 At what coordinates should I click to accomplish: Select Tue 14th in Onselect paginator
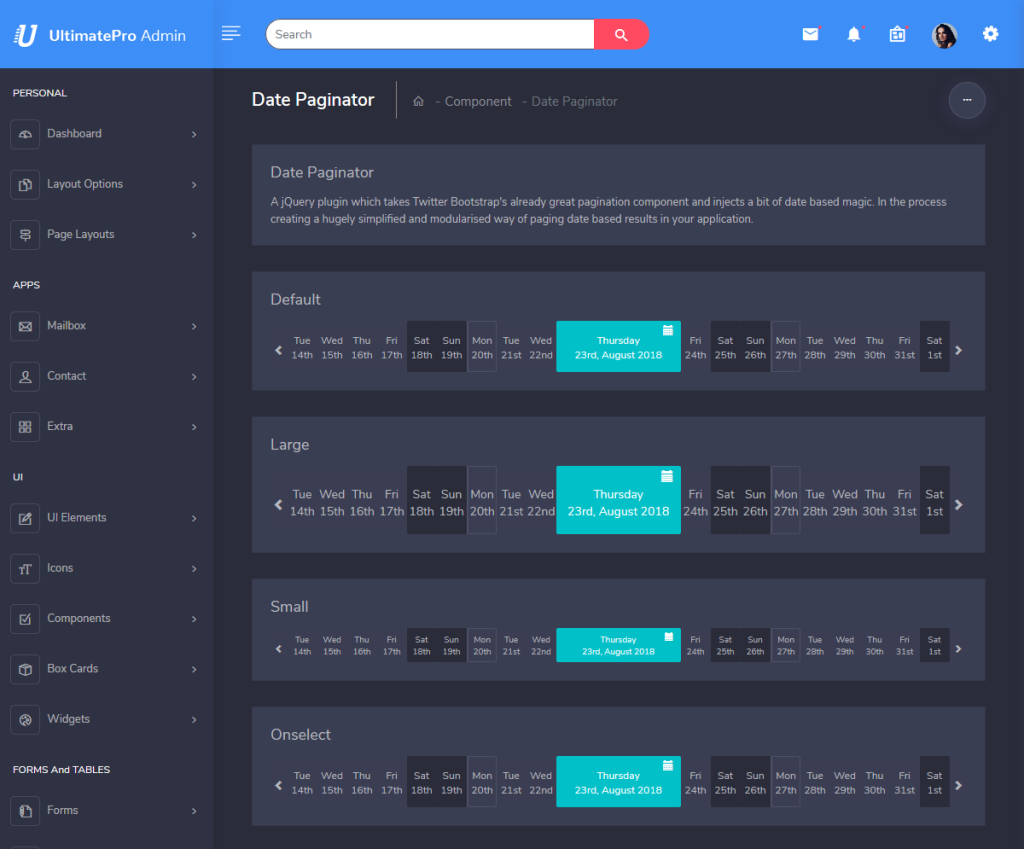(x=302, y=782)
